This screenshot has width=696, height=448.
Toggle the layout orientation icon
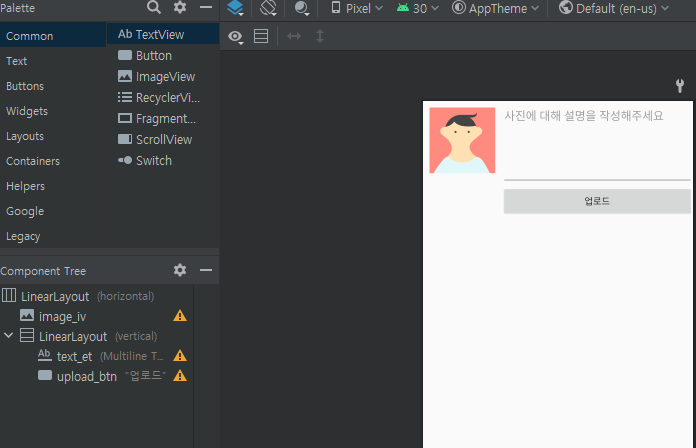261,36
